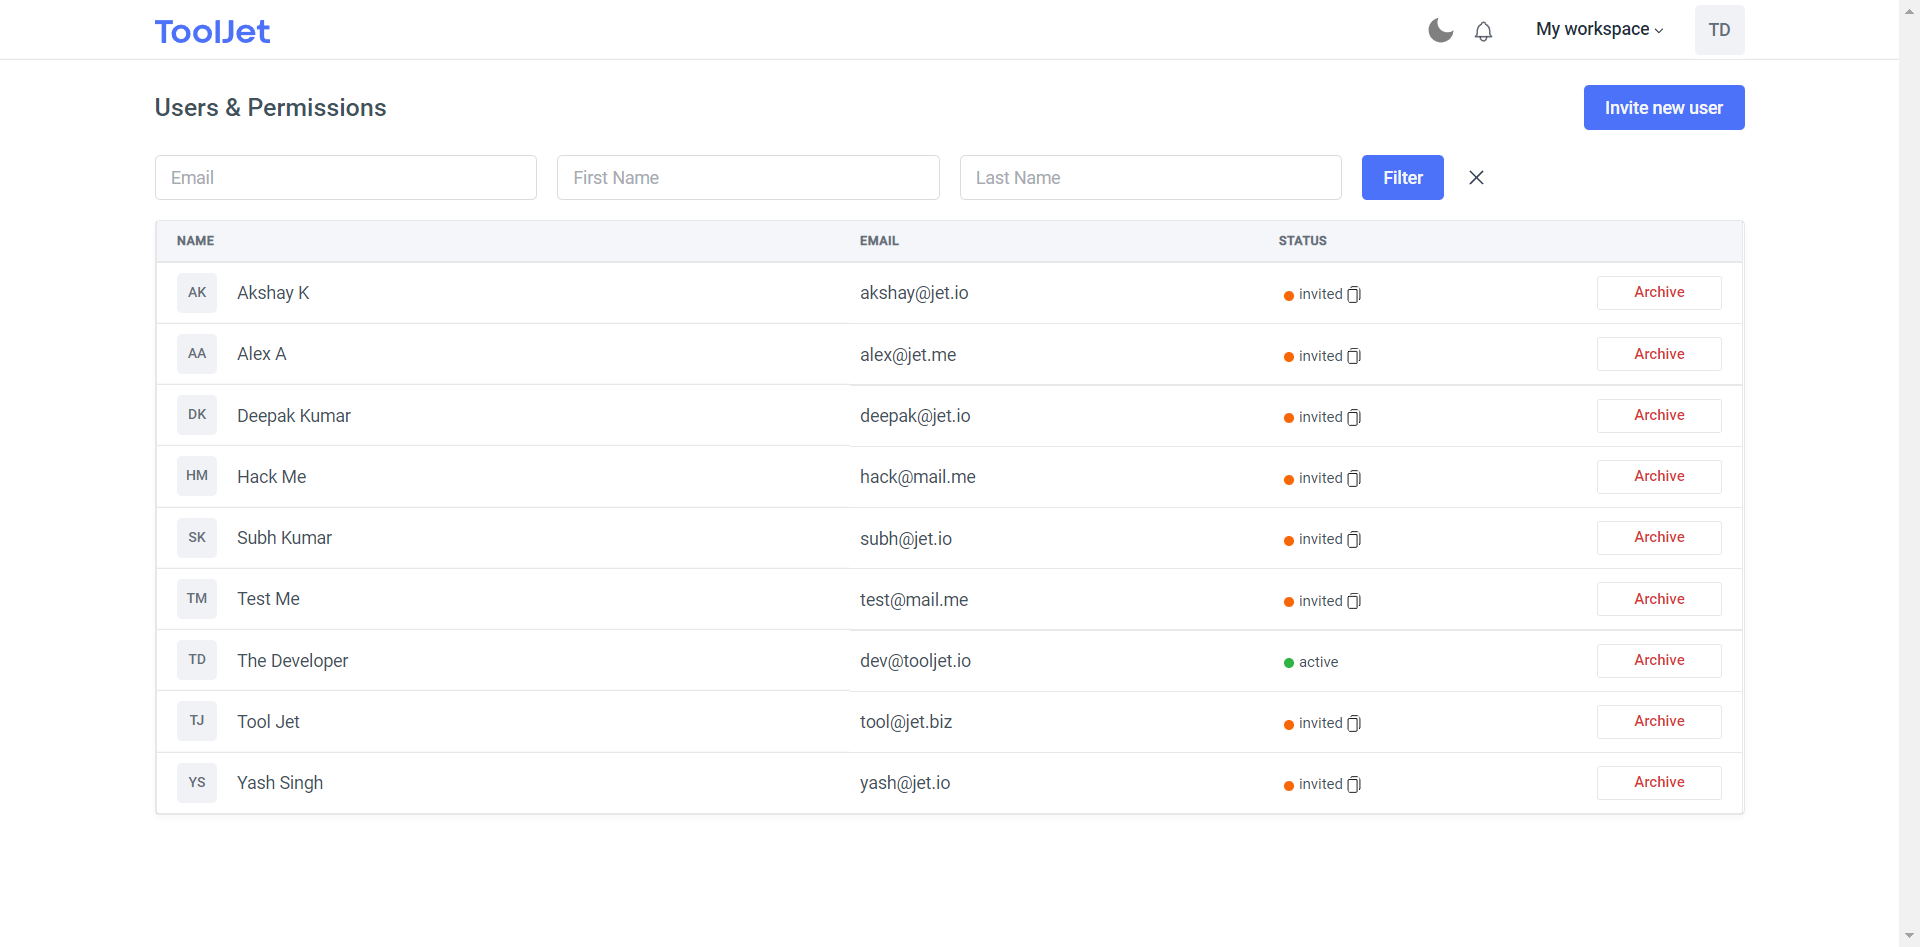Click Invite new user button
This screenshot has height=947, width=1920.
click(x=1664, y=107)
